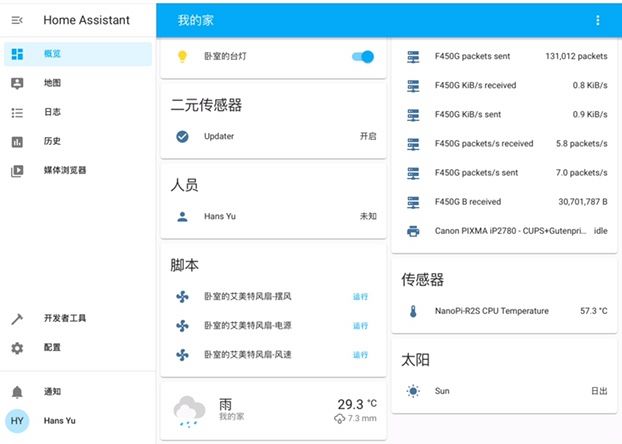Screen dimensions: 622x444
Task: Click the Canon PIXMA printer icon
Action: click(413, 231)
